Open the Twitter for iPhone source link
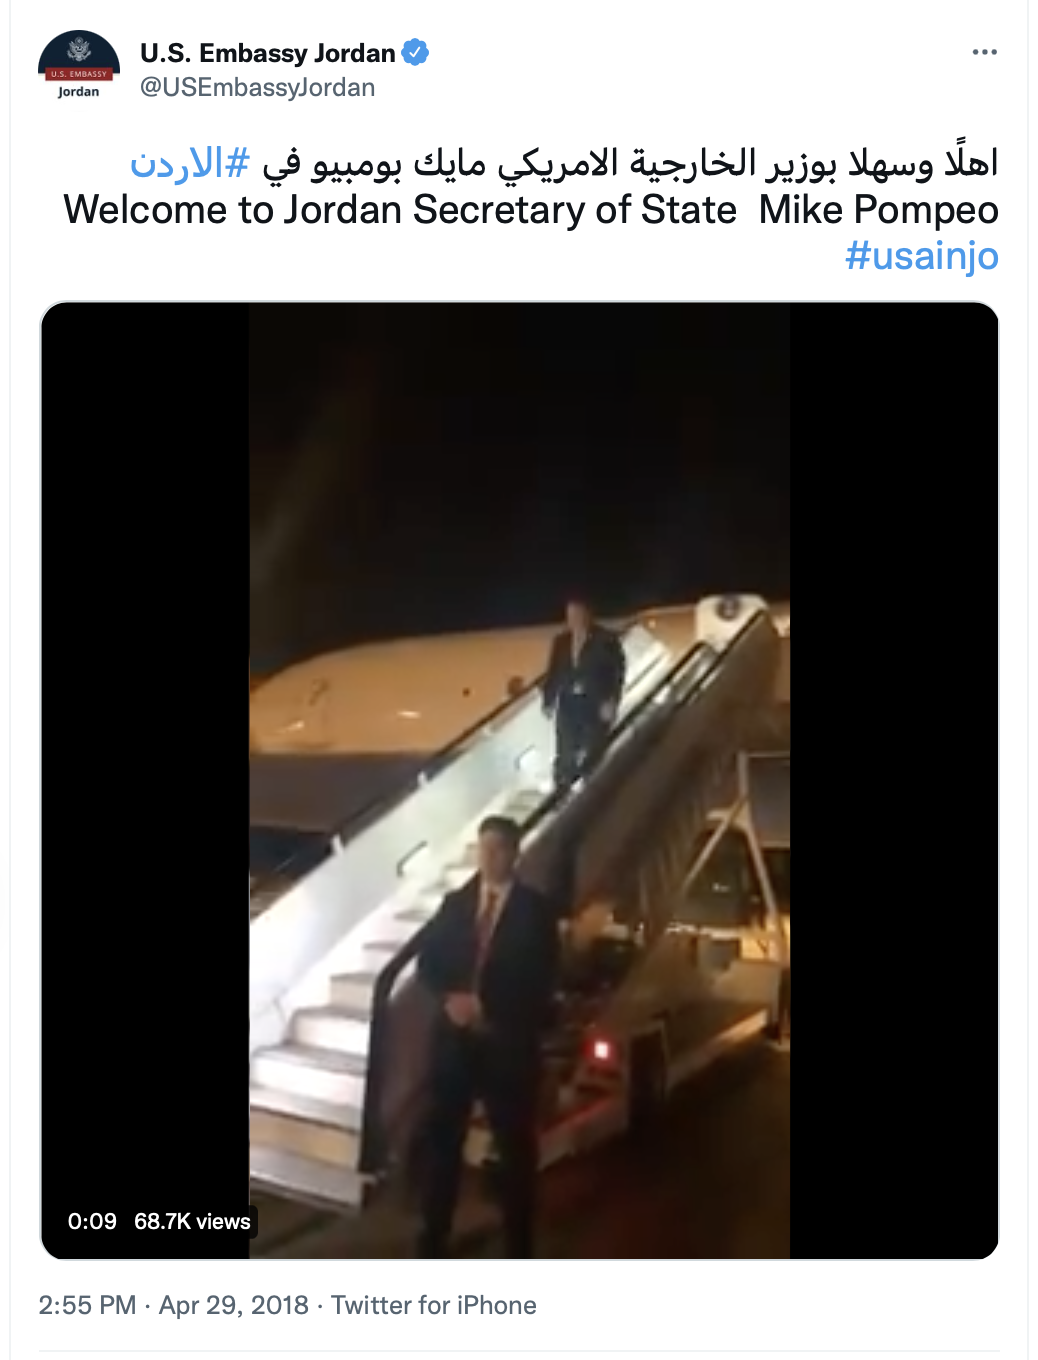The width and height of the screenshot is (1038, 1360). [x=434, y=1305]
